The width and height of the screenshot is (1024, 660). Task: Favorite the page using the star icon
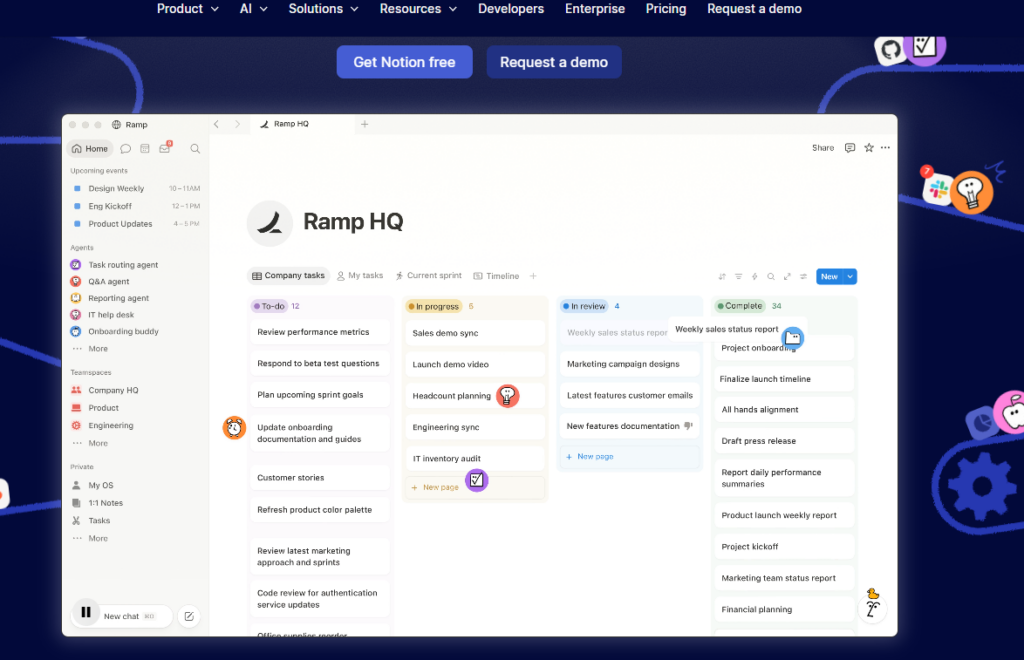(x=869, y=148)
